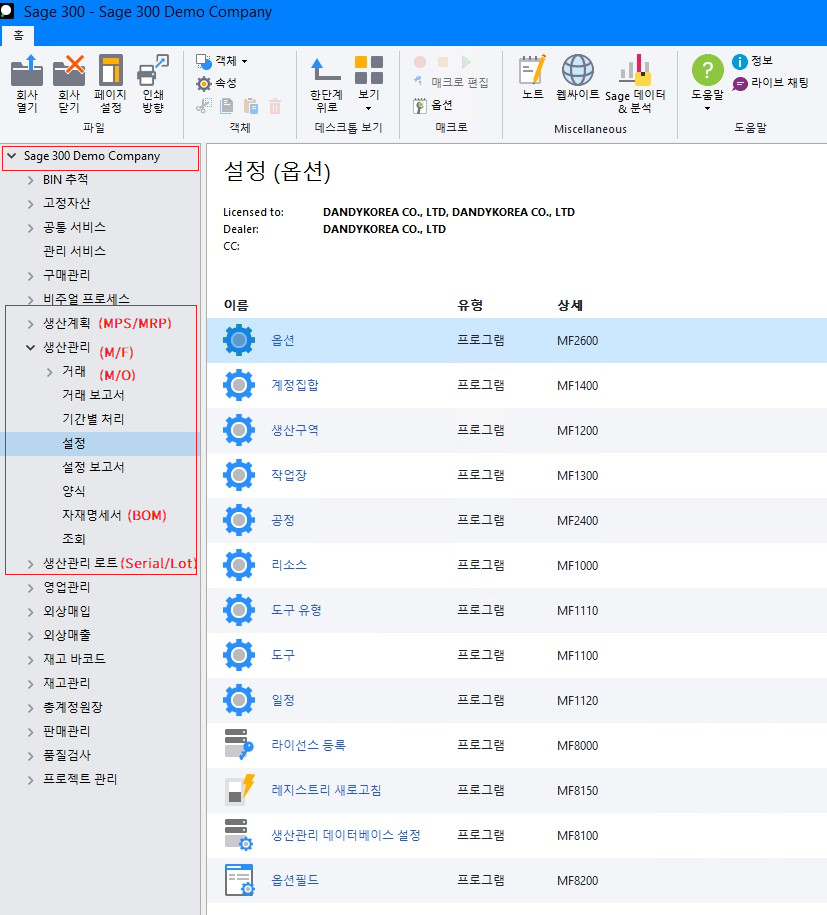
Task: Expand the 재고관리 tree node
Action: click(30, 683)
